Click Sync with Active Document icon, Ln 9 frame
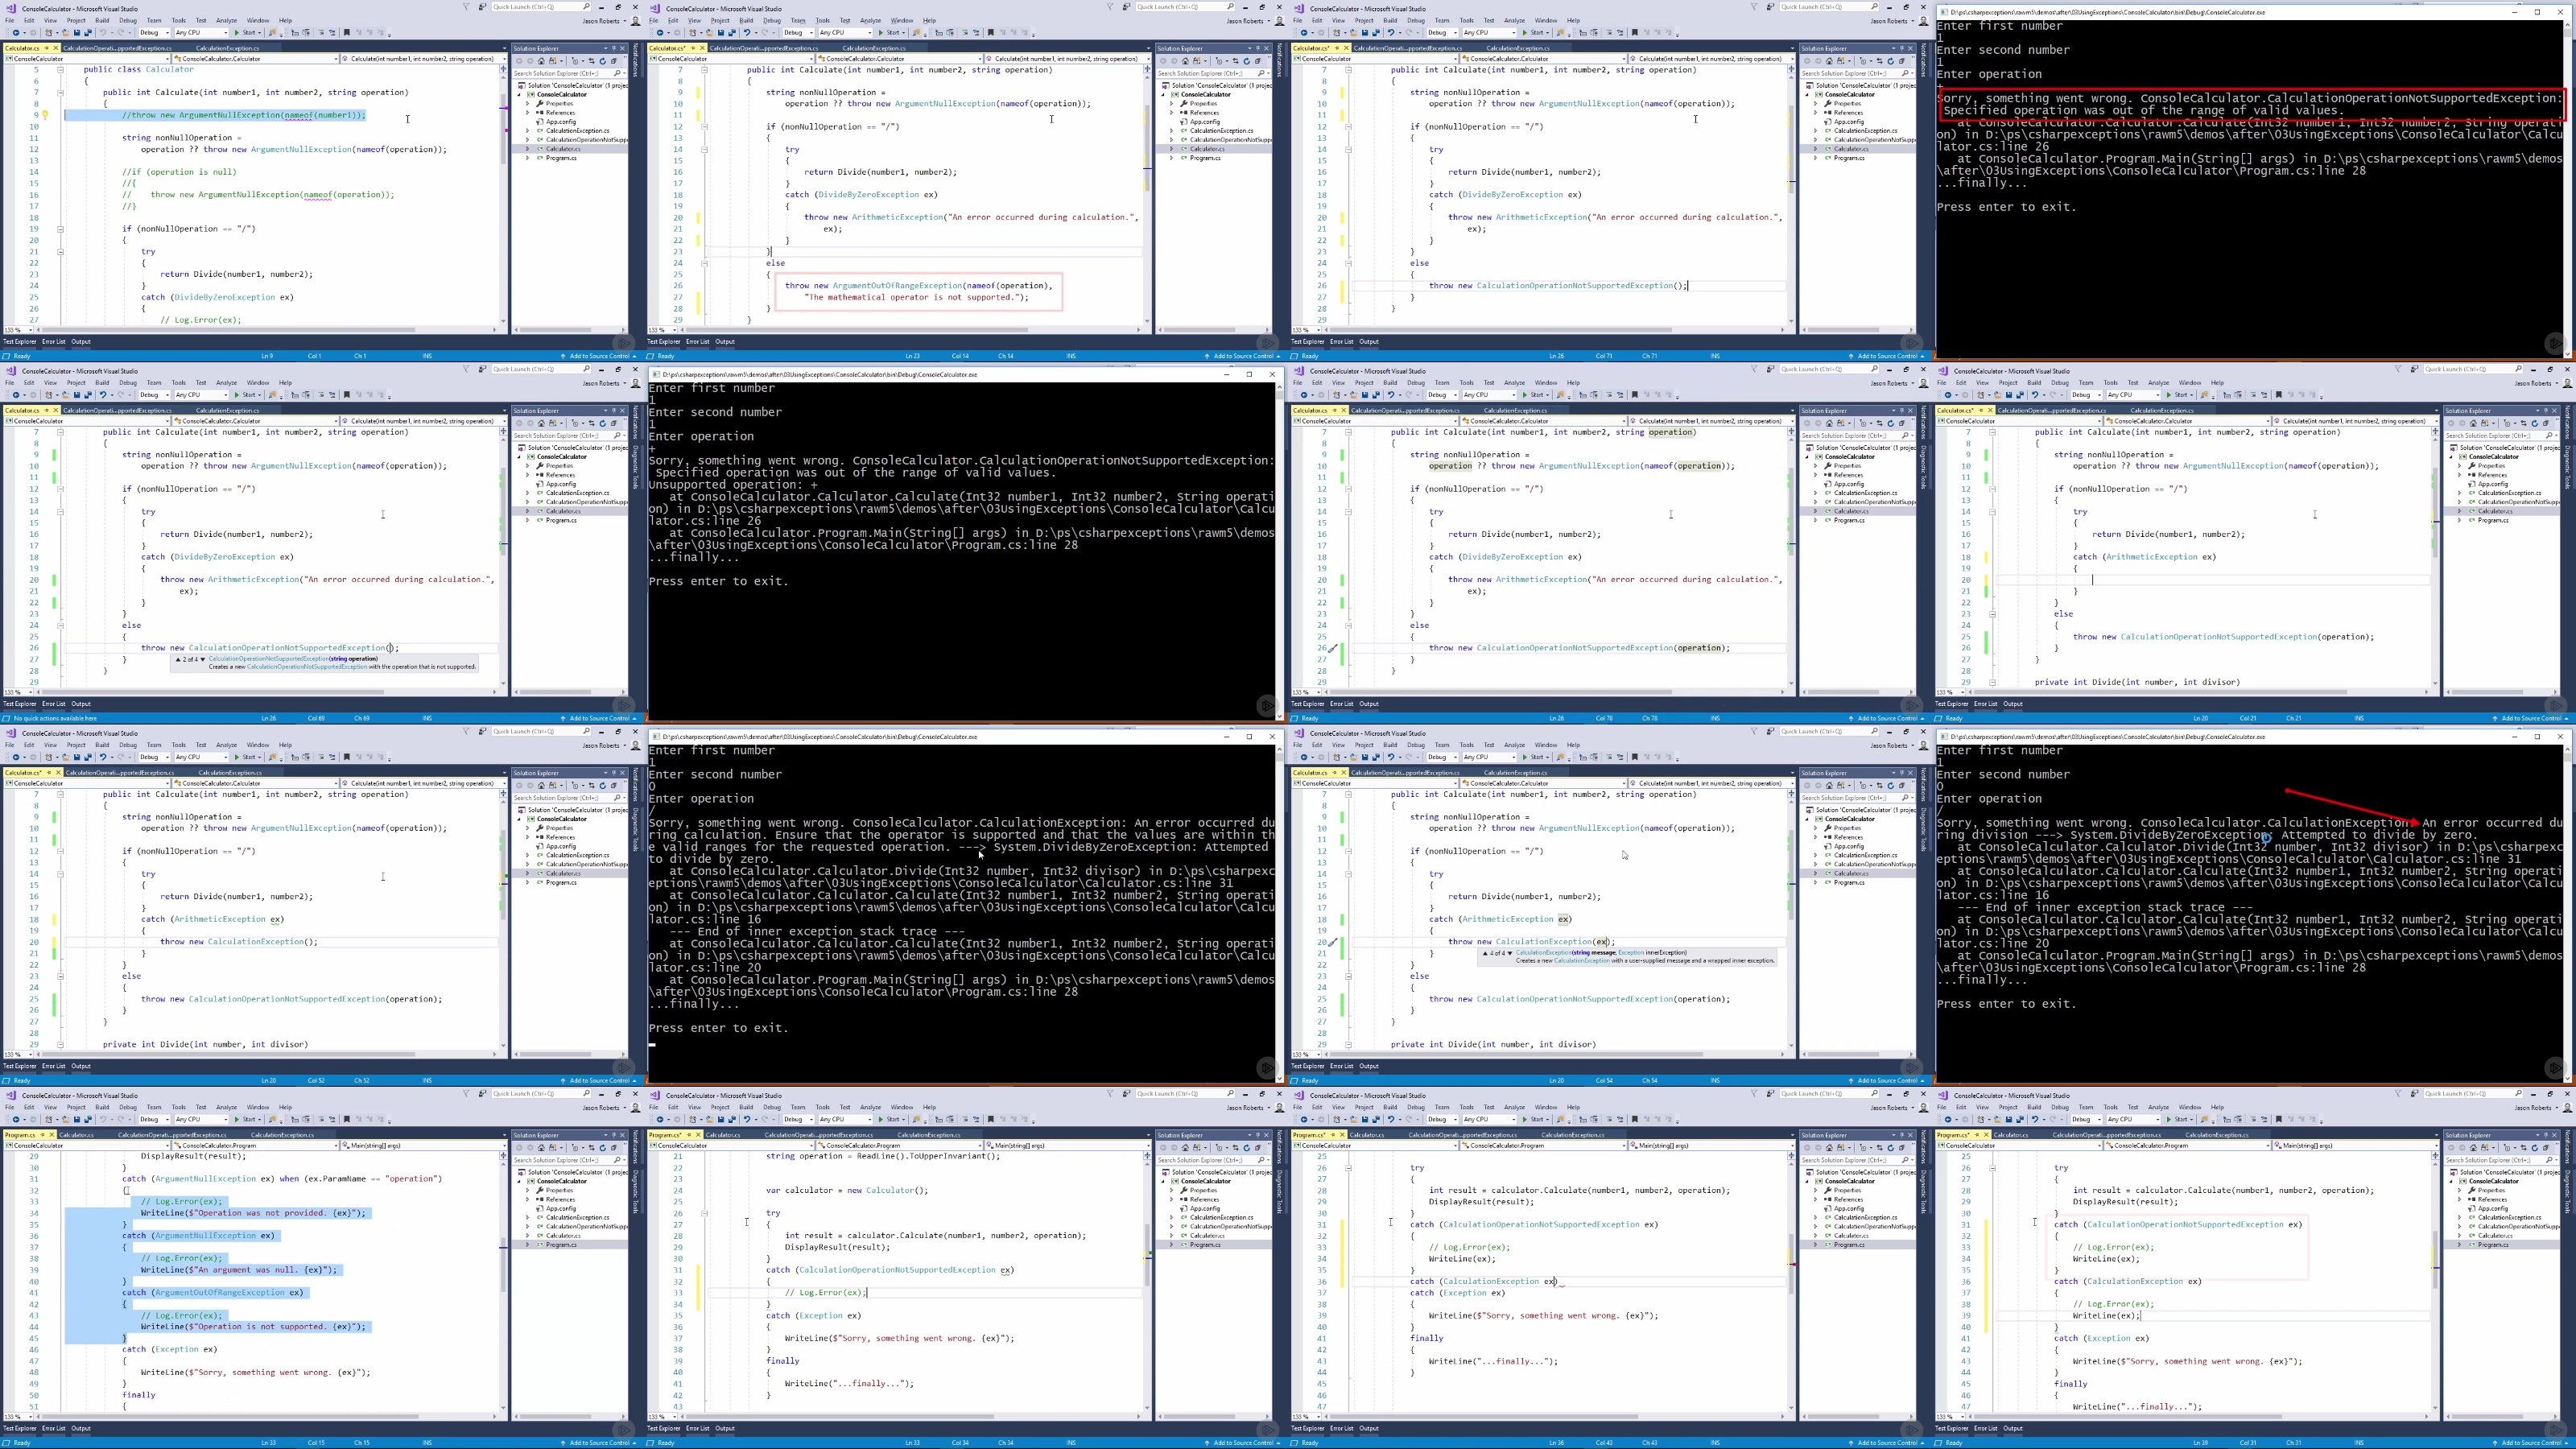This screenshot has height=1449, width=2576. point(592,61)
